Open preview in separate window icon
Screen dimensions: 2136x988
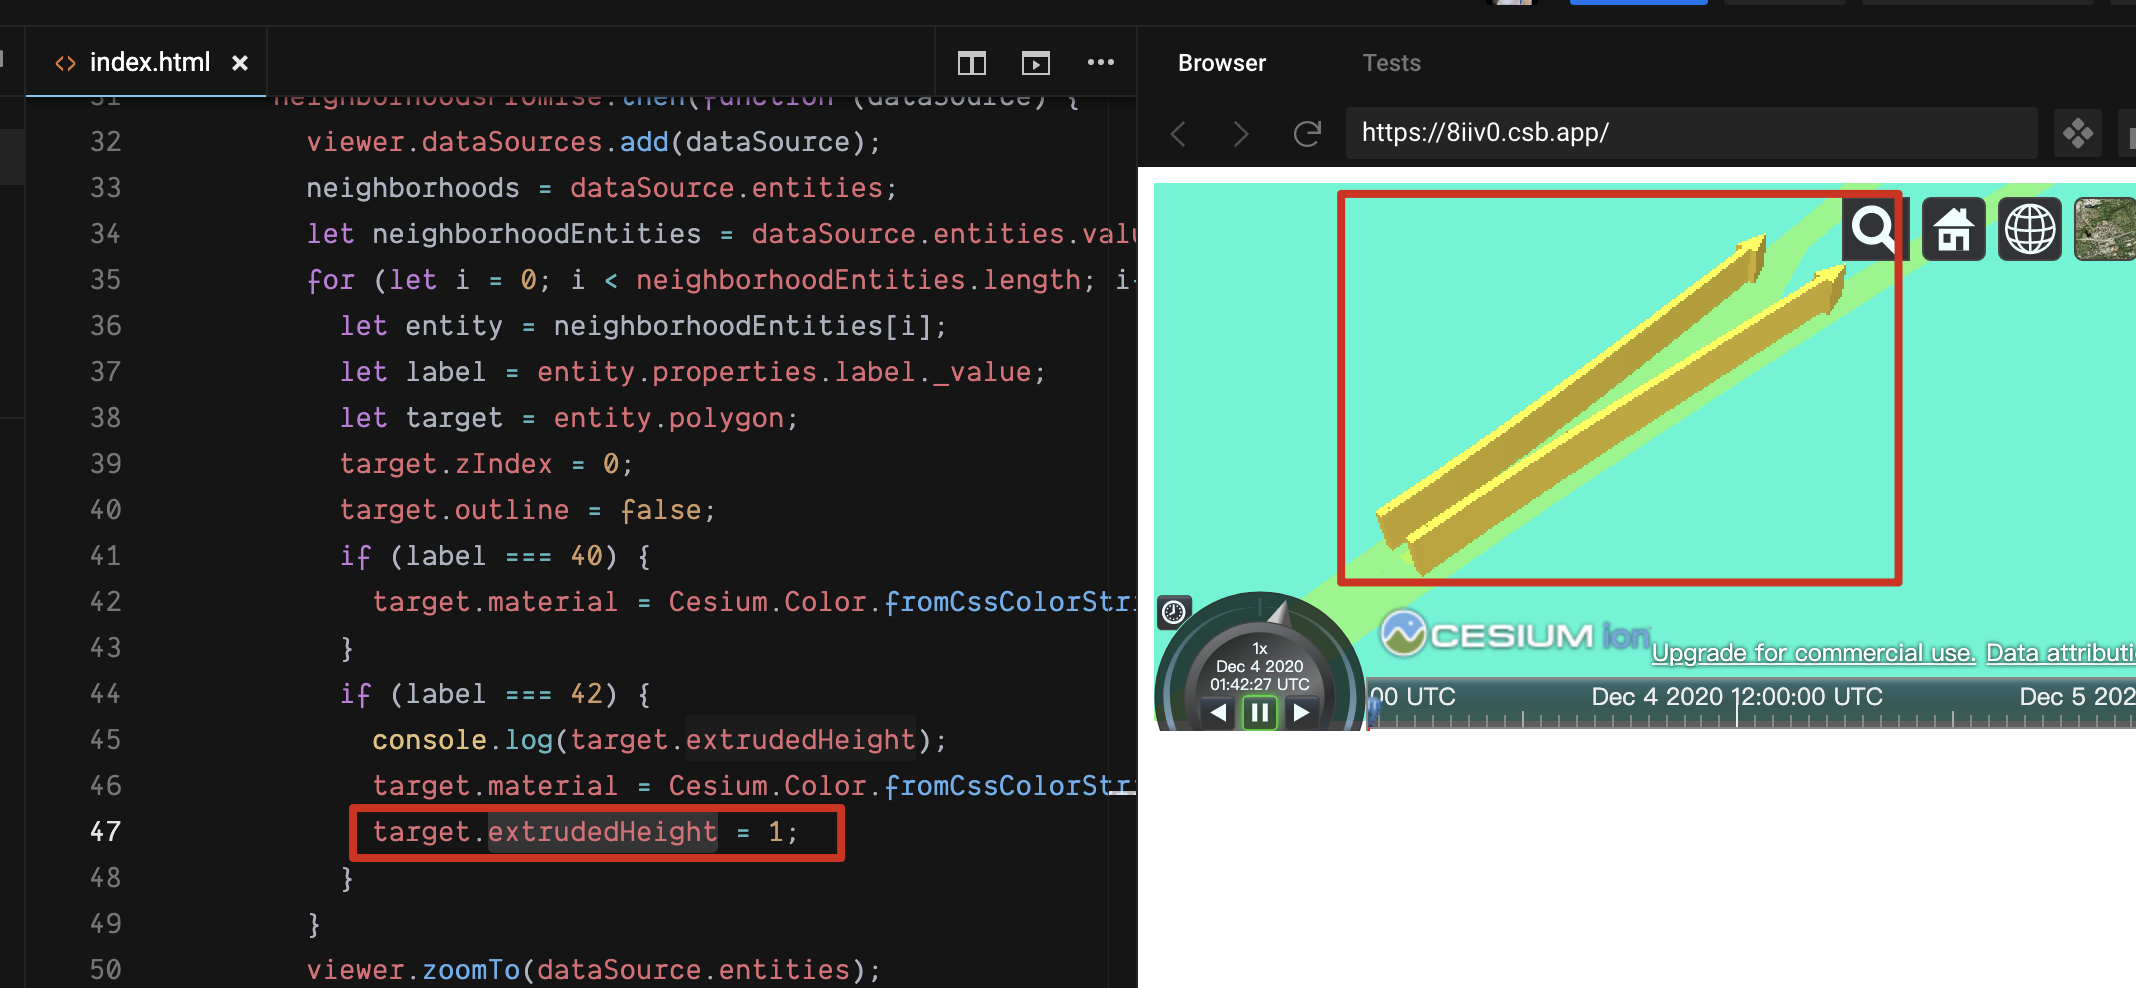(1035, 62)
